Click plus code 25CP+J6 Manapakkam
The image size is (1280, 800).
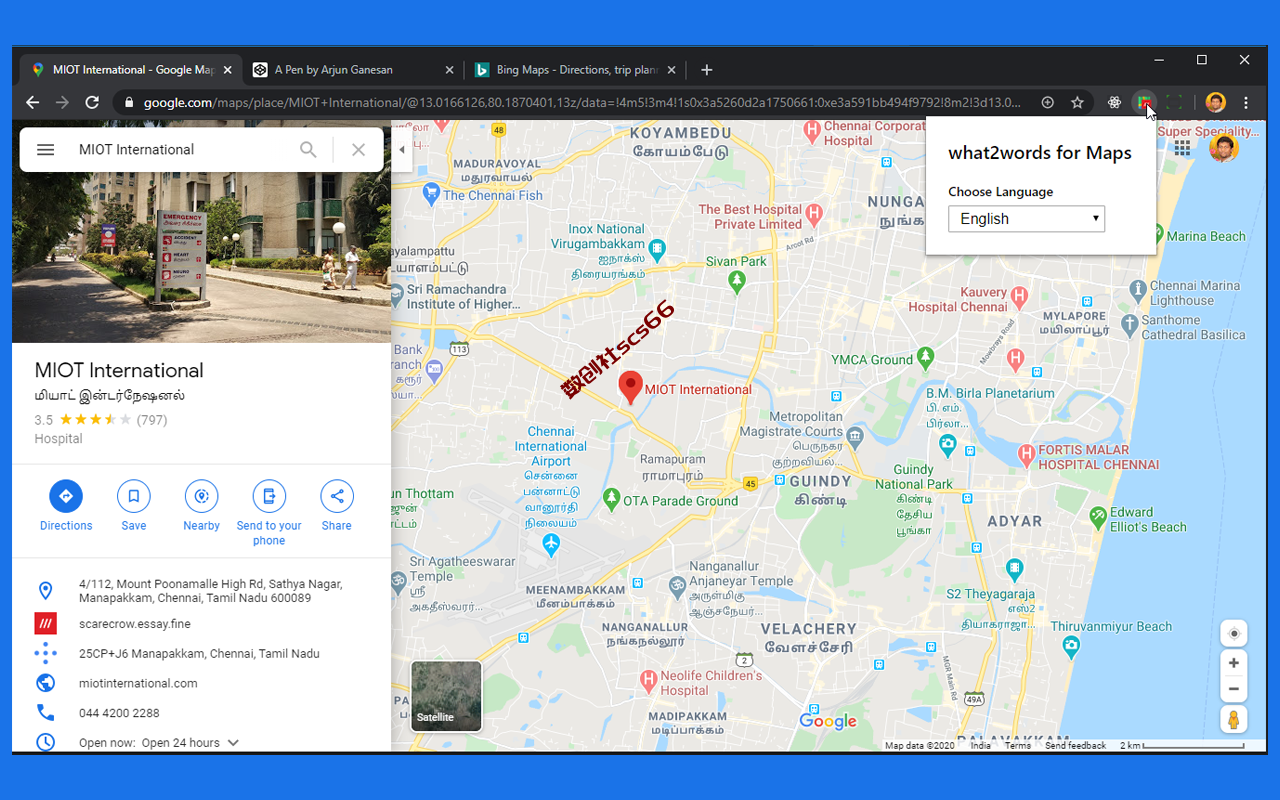(199, 654)
